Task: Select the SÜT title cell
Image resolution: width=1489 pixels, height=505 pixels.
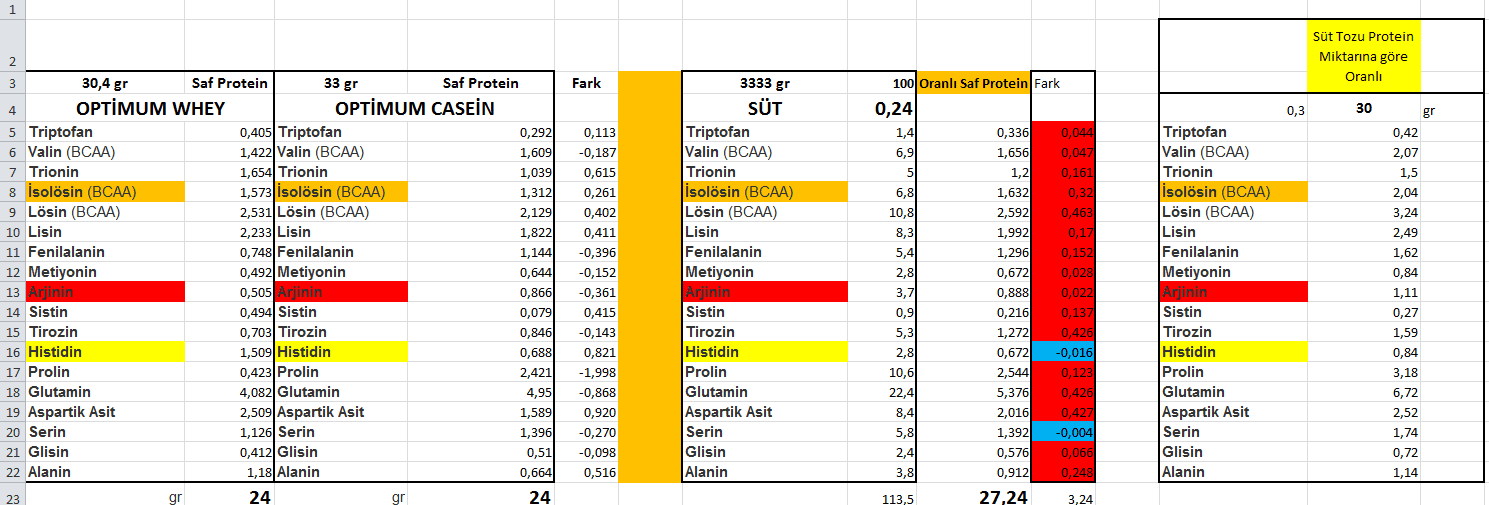Action: pyautogui.click(x=764, y=109)
